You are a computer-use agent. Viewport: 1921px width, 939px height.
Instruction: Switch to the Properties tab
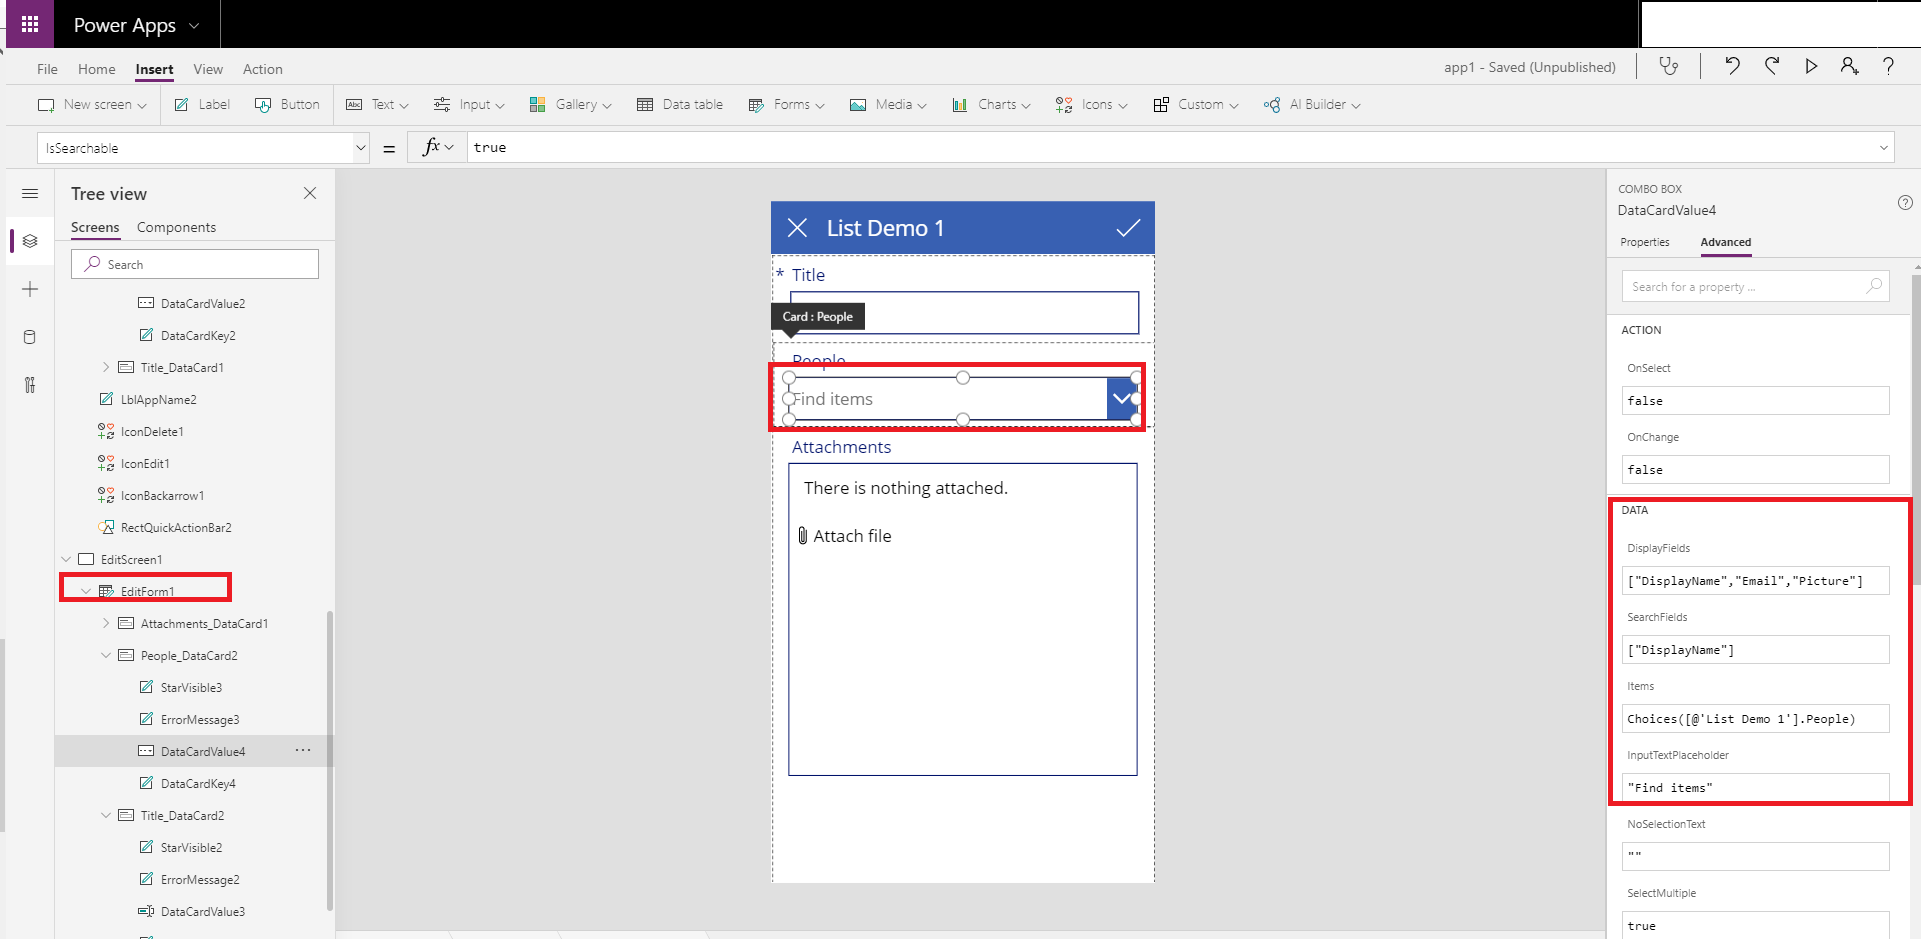pos(1645,242)
